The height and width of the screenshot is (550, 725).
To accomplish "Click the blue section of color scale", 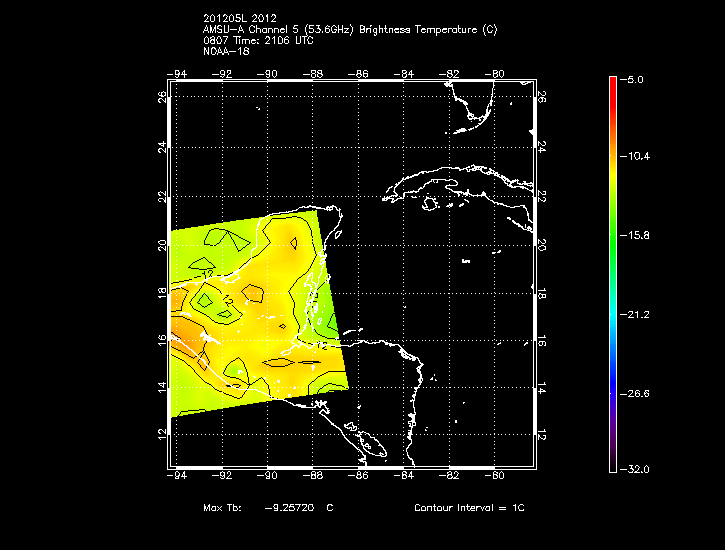I will pos(613,374).
